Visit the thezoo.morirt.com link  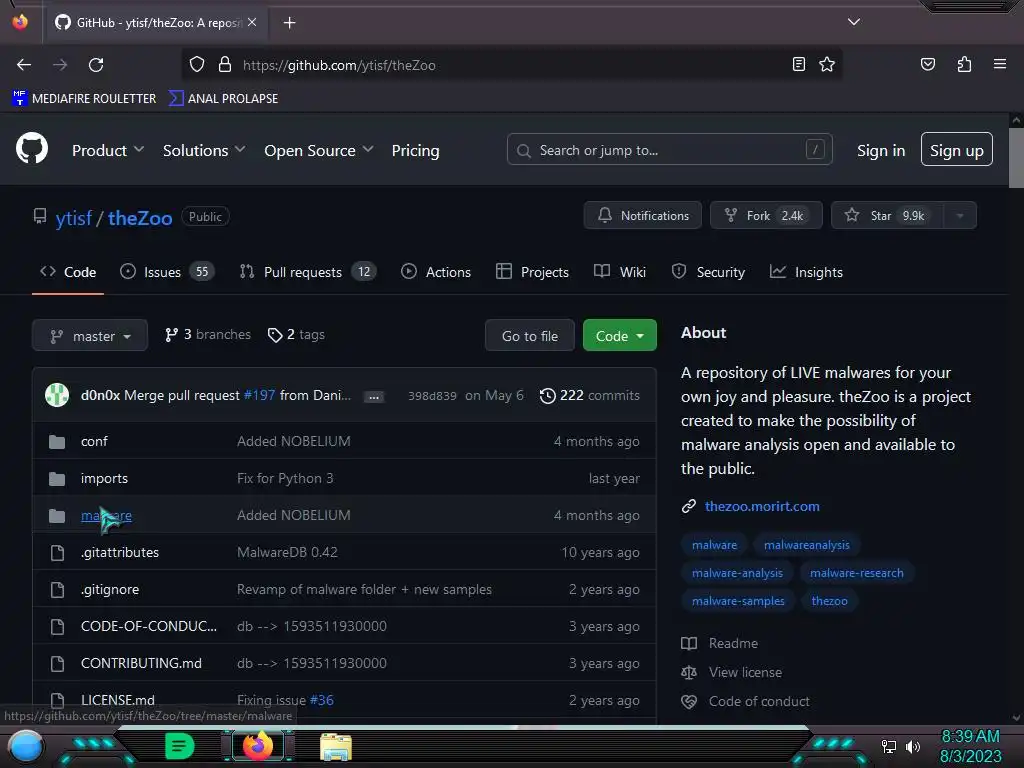pos(762,506)
